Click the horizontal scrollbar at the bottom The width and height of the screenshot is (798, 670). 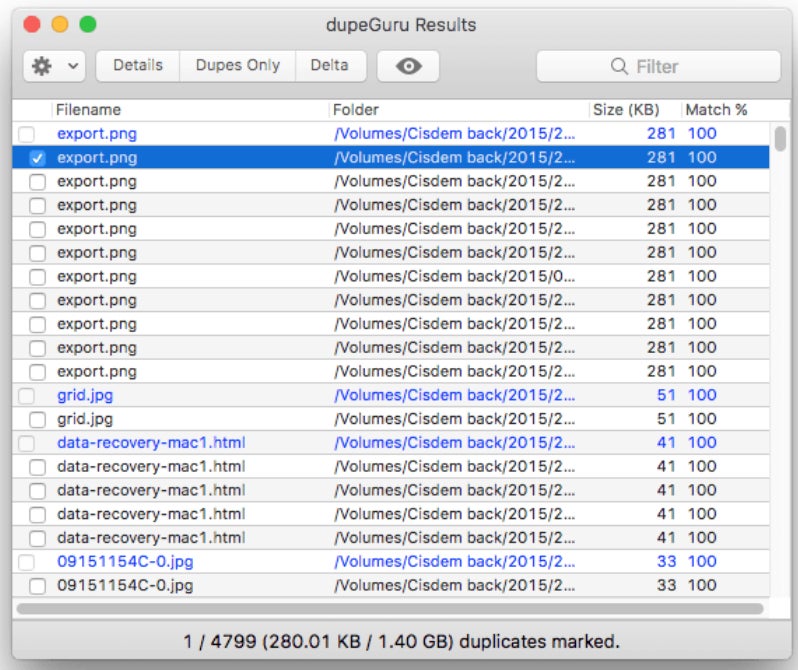pos(390,609)
